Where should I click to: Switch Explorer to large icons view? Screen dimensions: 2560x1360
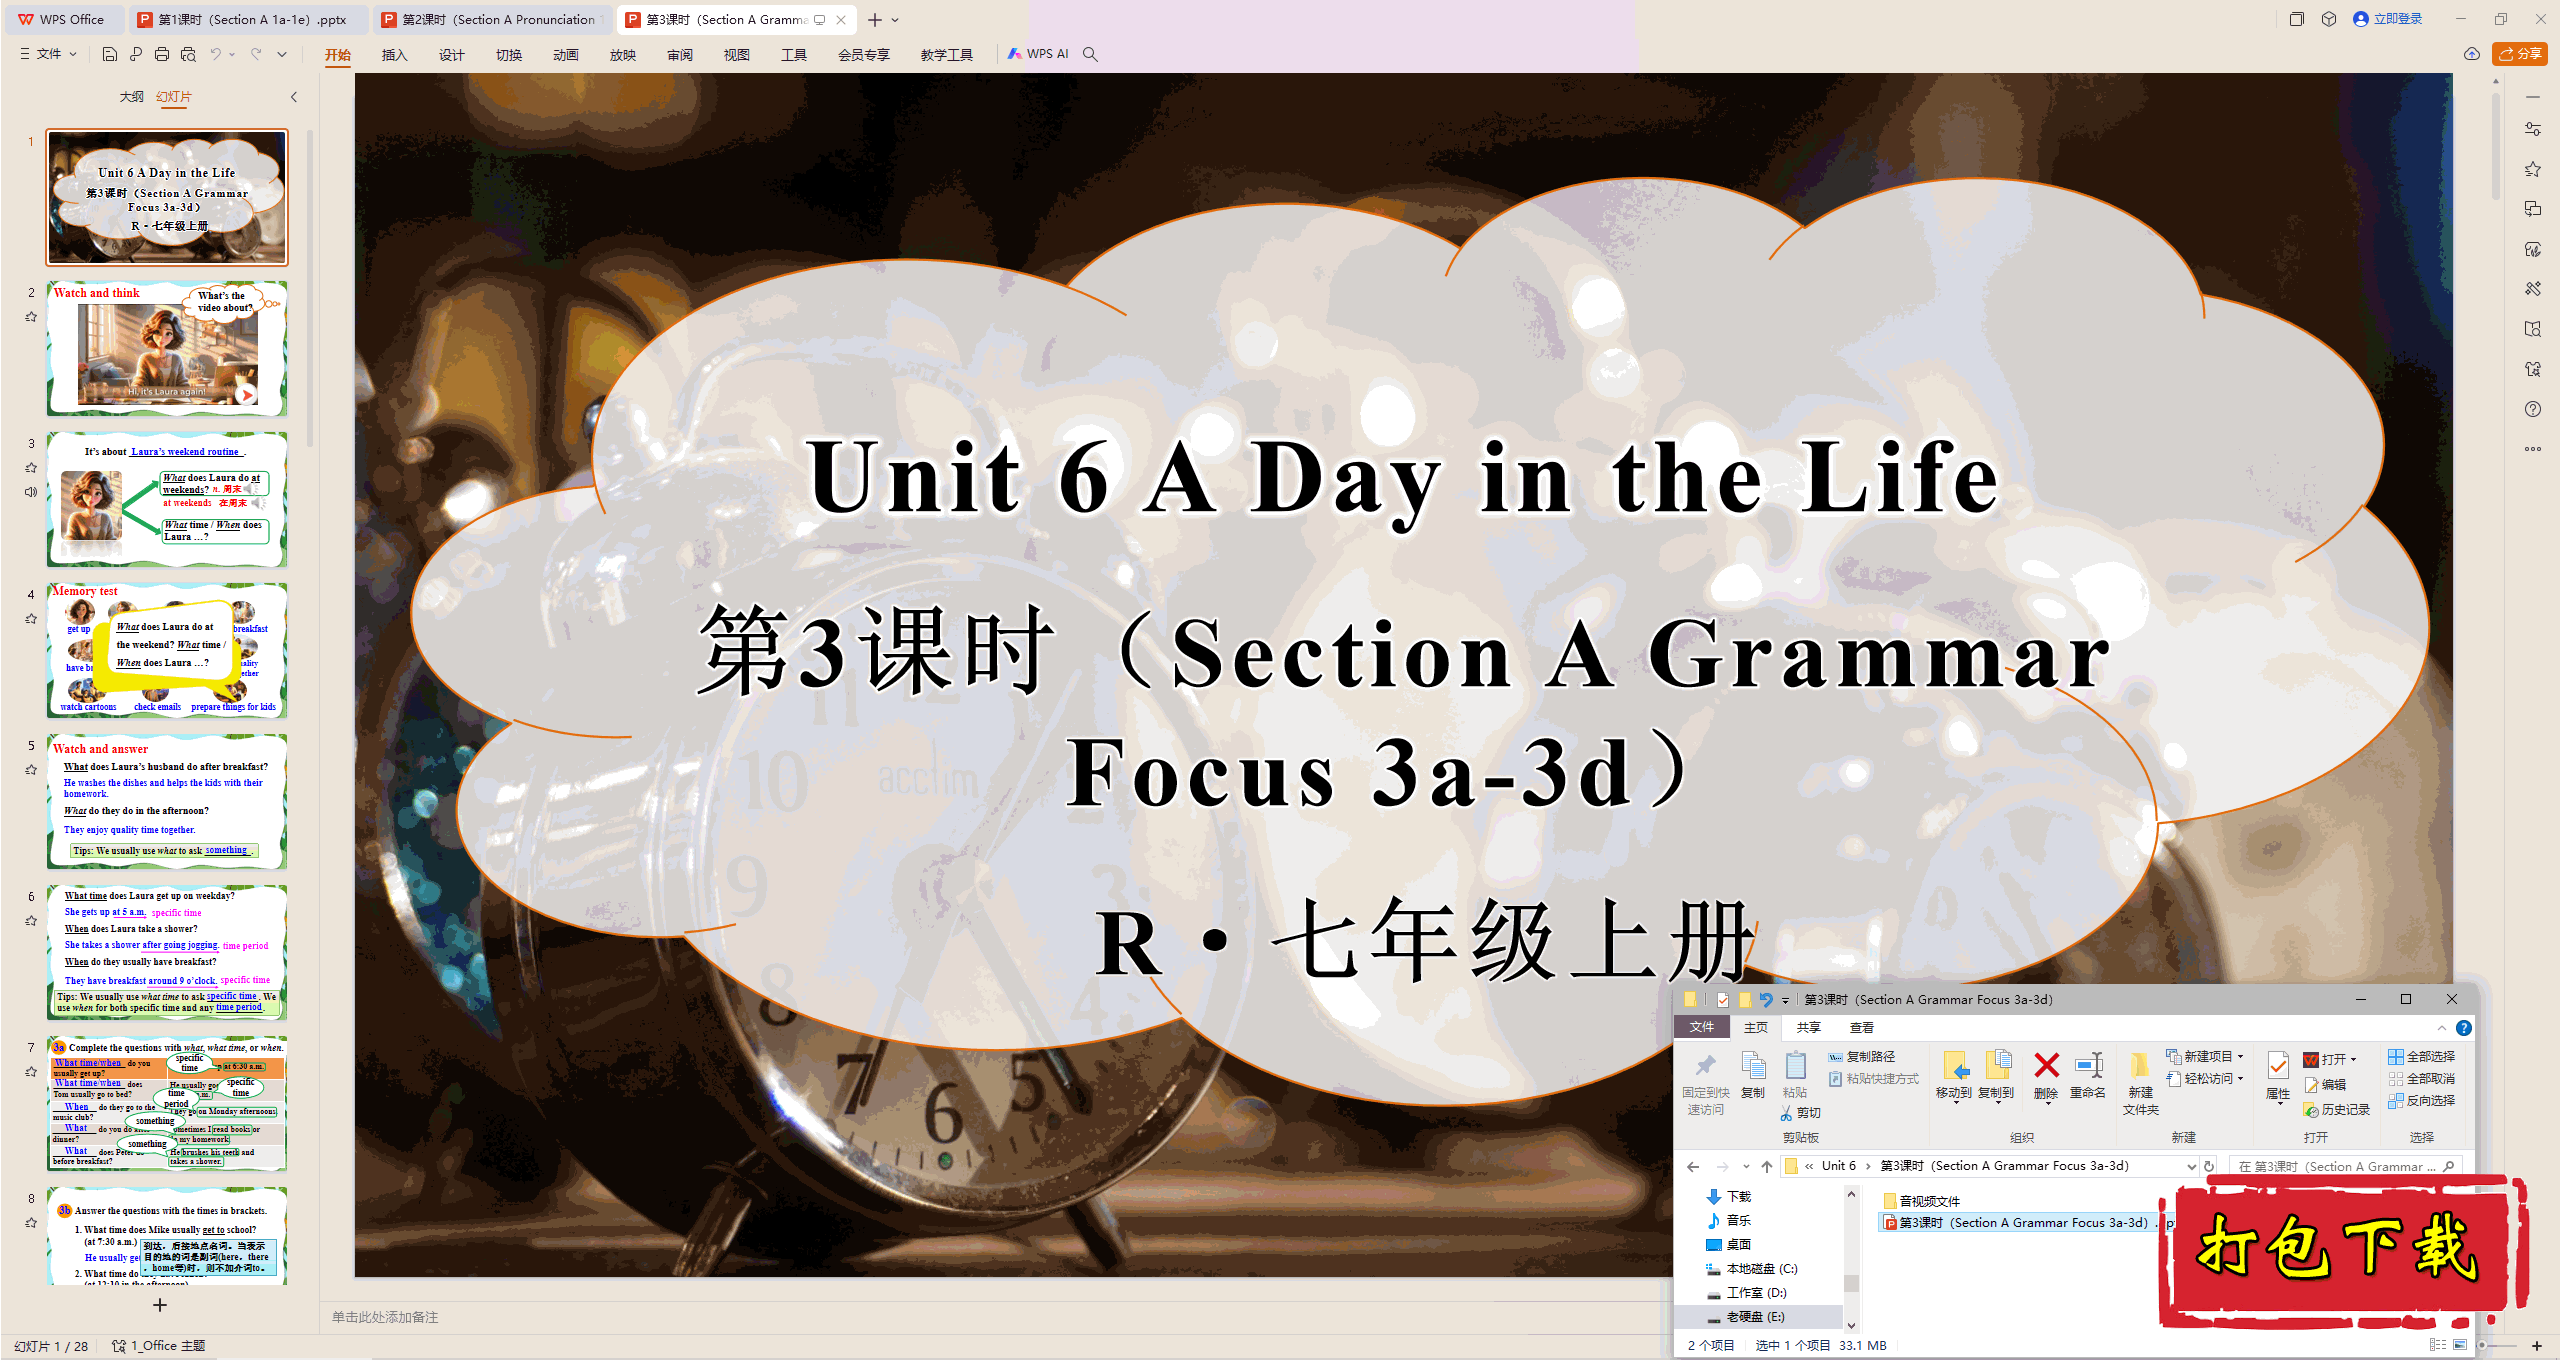coord(2461,1346)
